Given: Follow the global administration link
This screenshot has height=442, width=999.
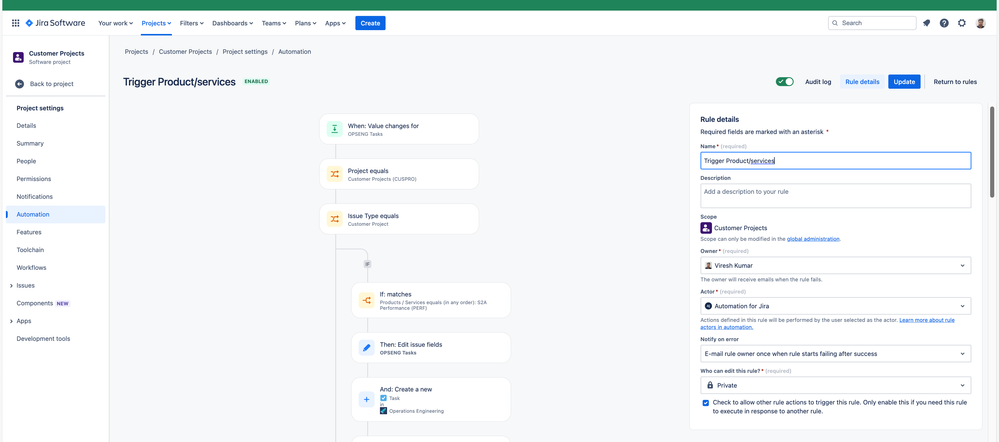Looking at the screenshot, I should 813,239.
